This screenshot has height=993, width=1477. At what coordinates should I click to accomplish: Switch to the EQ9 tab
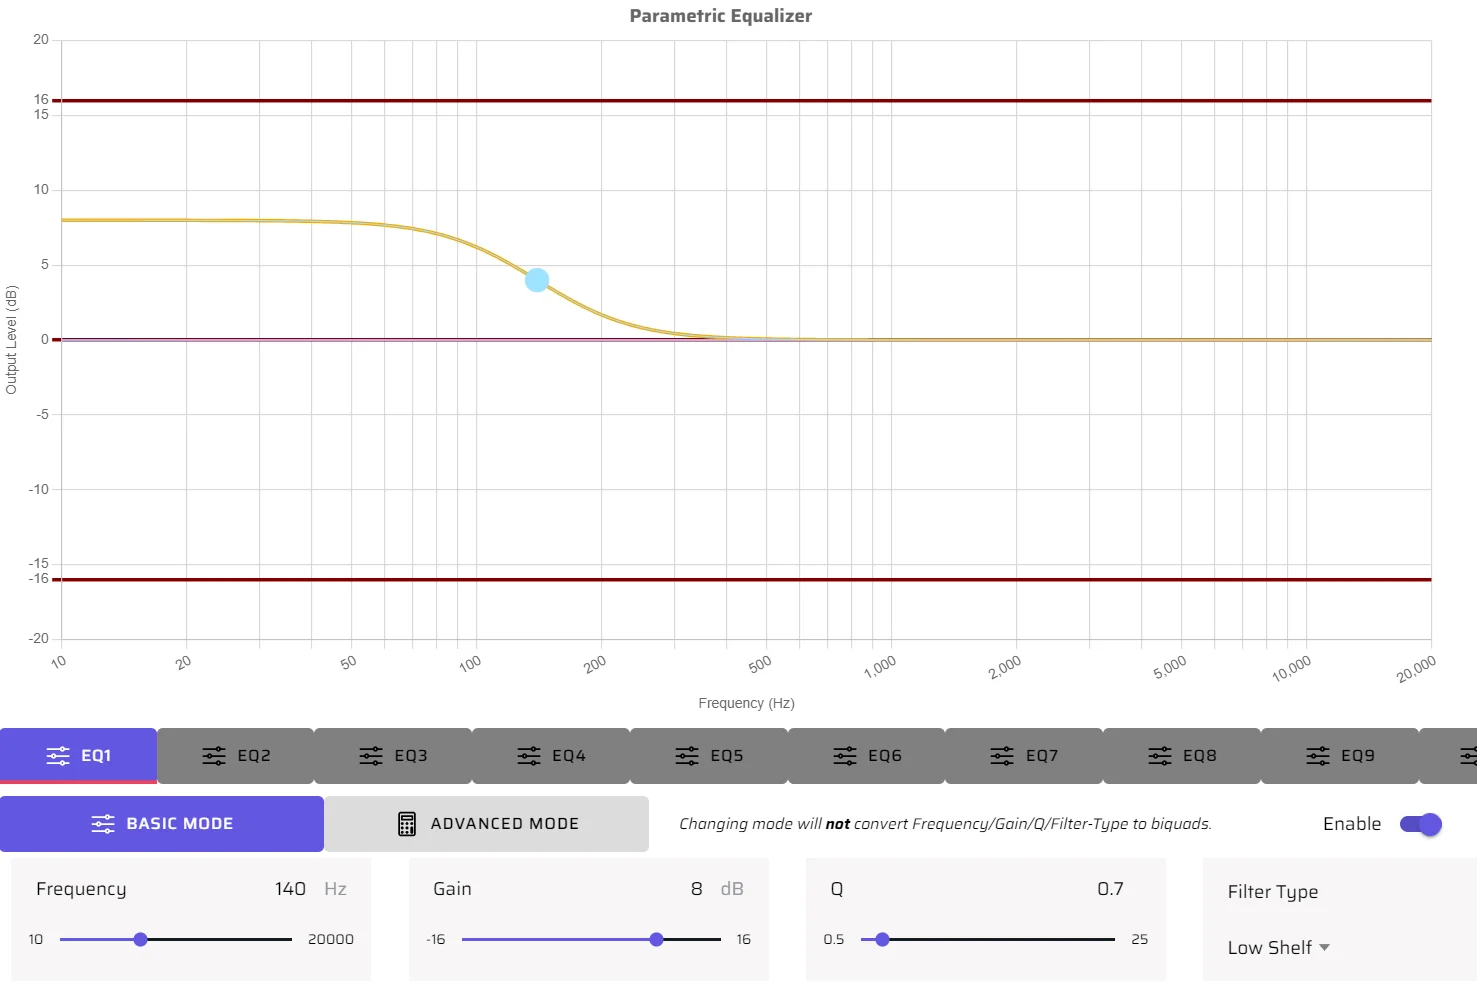pos(1340,756)
